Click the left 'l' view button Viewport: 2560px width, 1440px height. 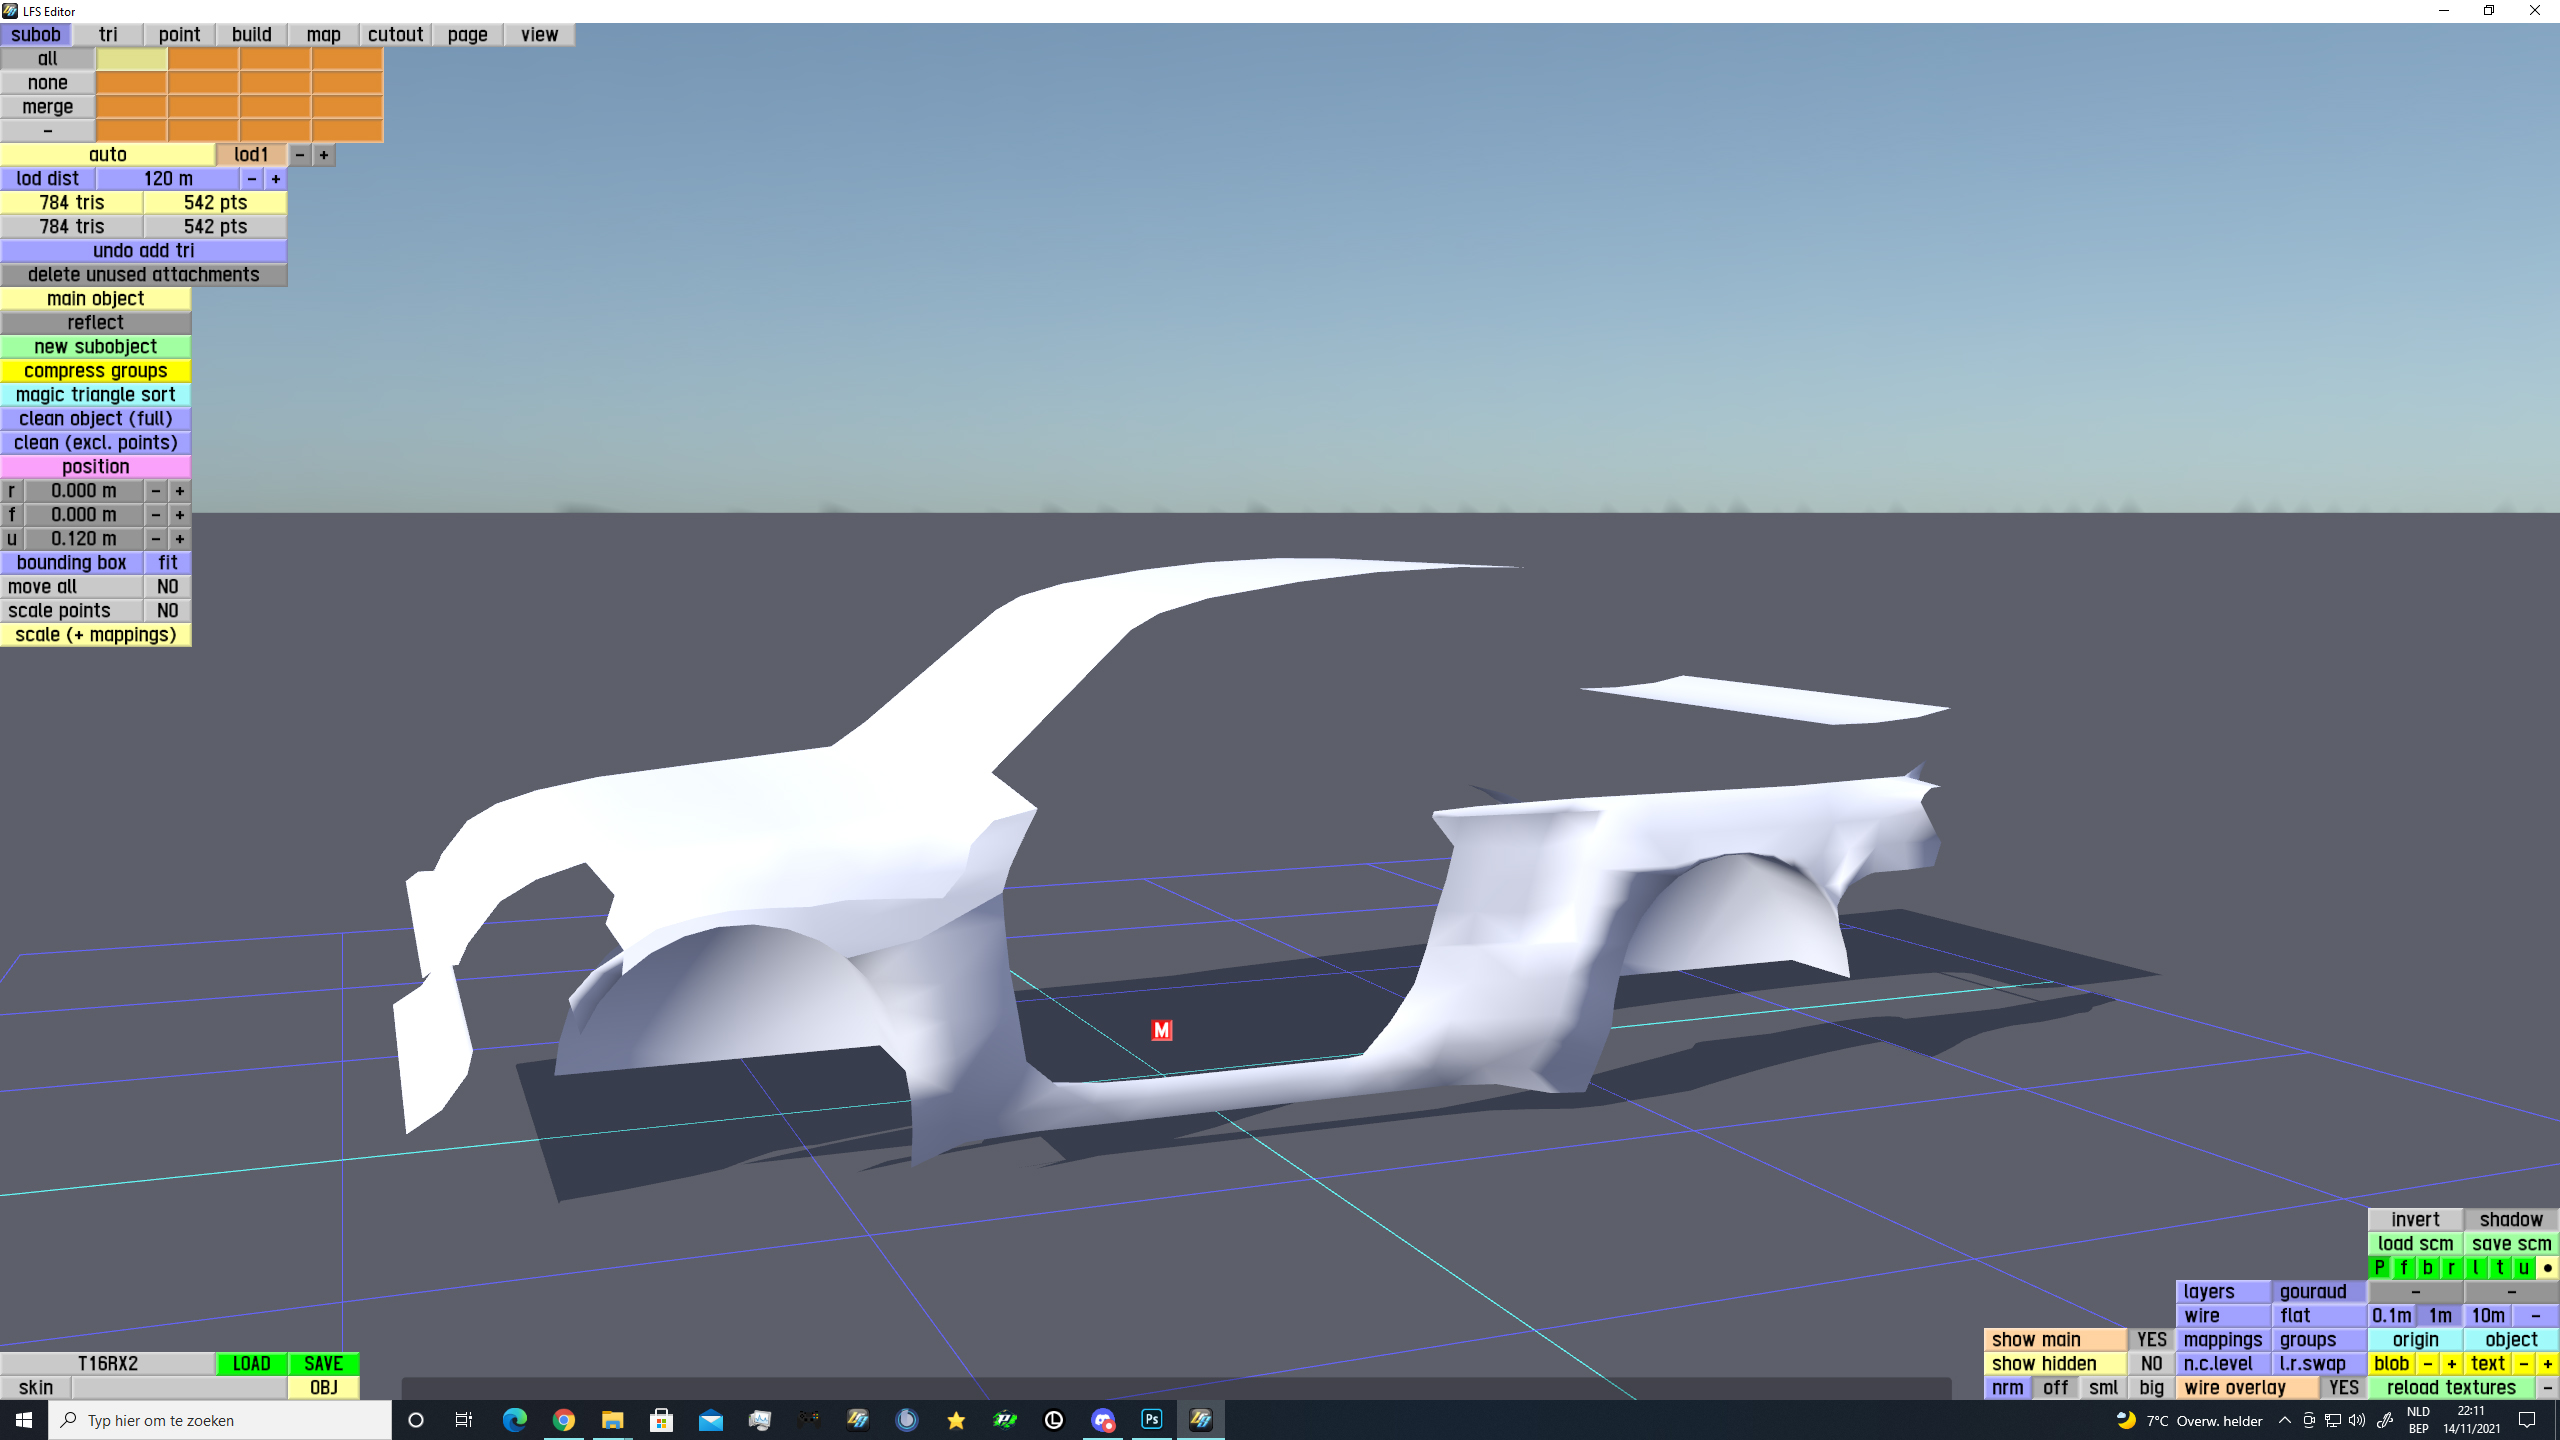coord(2475,1268)
